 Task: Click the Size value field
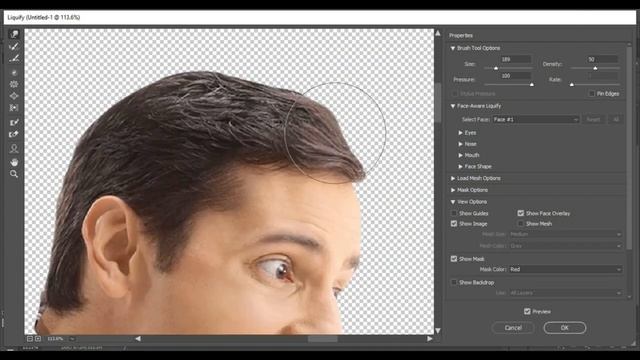tap(516, 60)
